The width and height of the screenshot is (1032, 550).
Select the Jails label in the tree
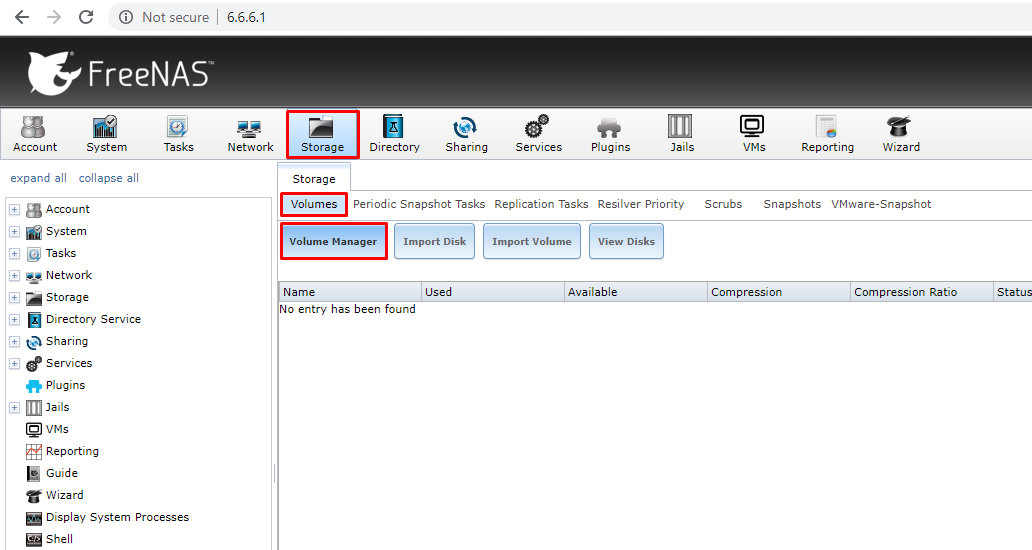coord(57,407)
